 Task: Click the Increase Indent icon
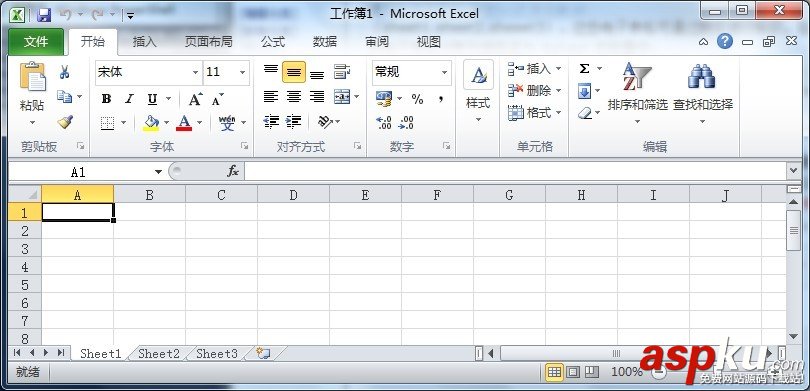tap(293, 121)
